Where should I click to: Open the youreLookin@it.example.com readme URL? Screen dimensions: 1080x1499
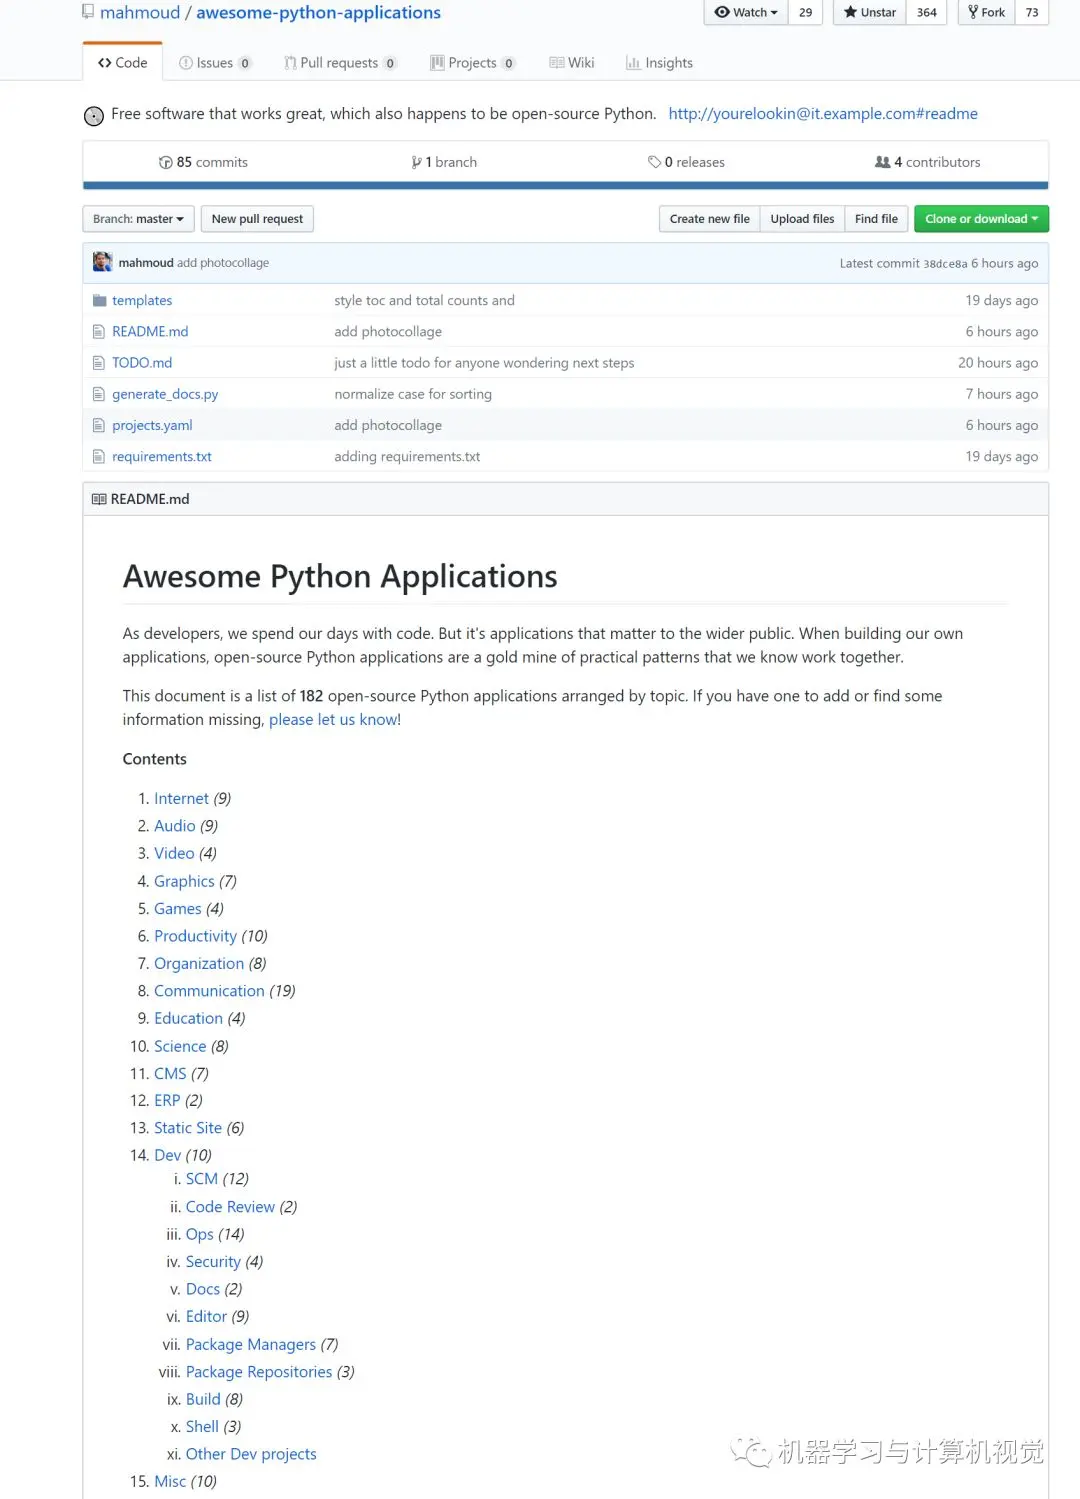coord(823,114)
